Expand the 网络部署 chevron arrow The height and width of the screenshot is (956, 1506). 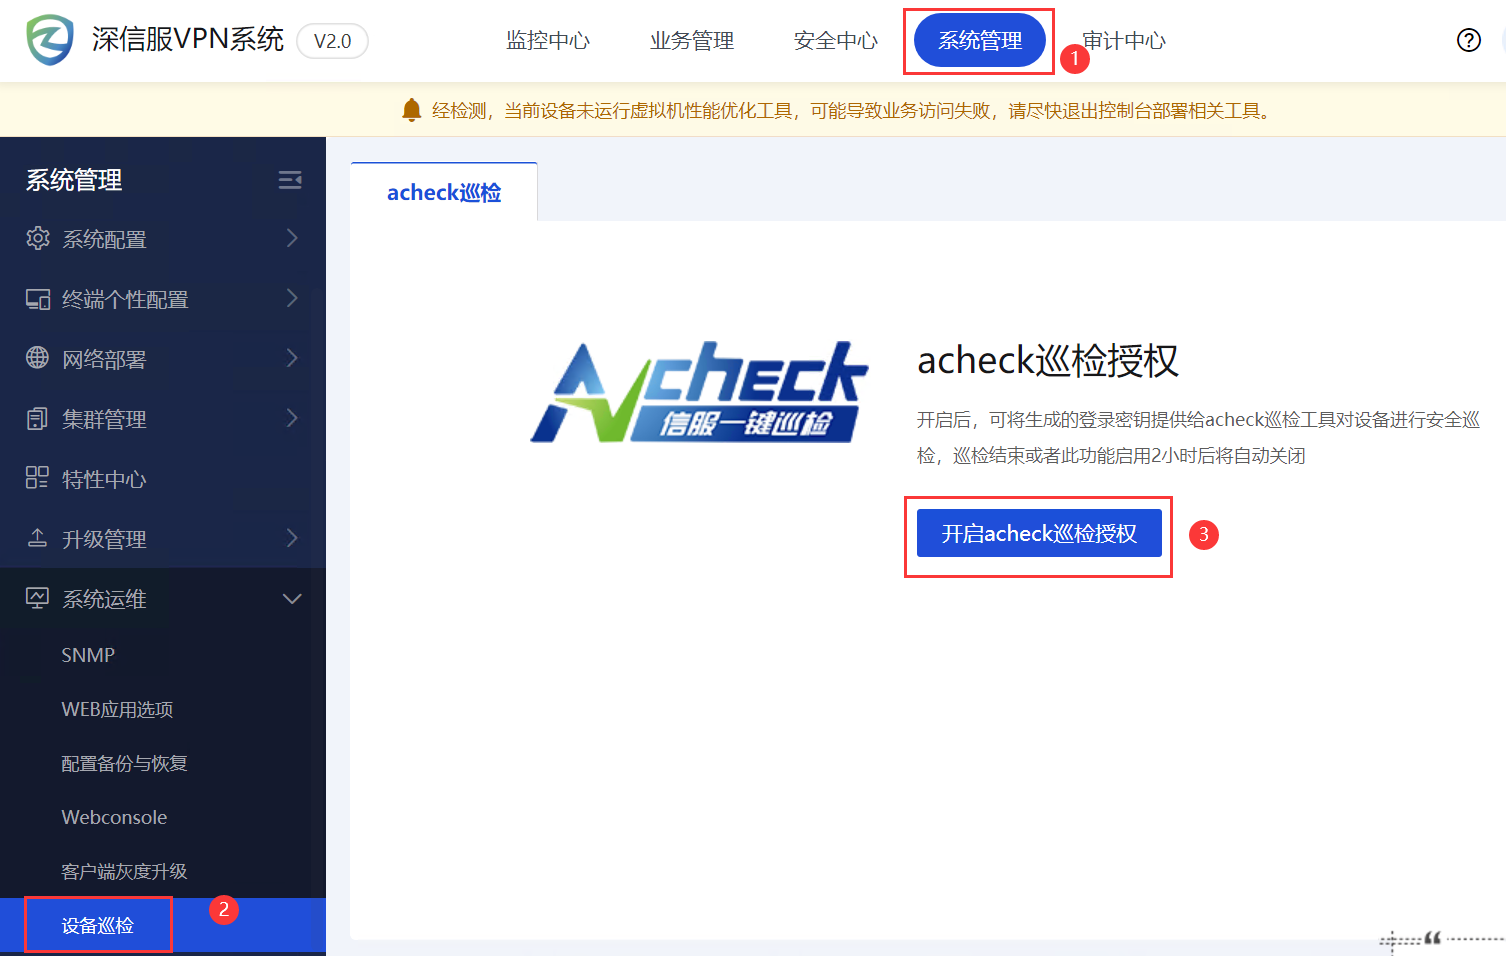pos(292,358)
